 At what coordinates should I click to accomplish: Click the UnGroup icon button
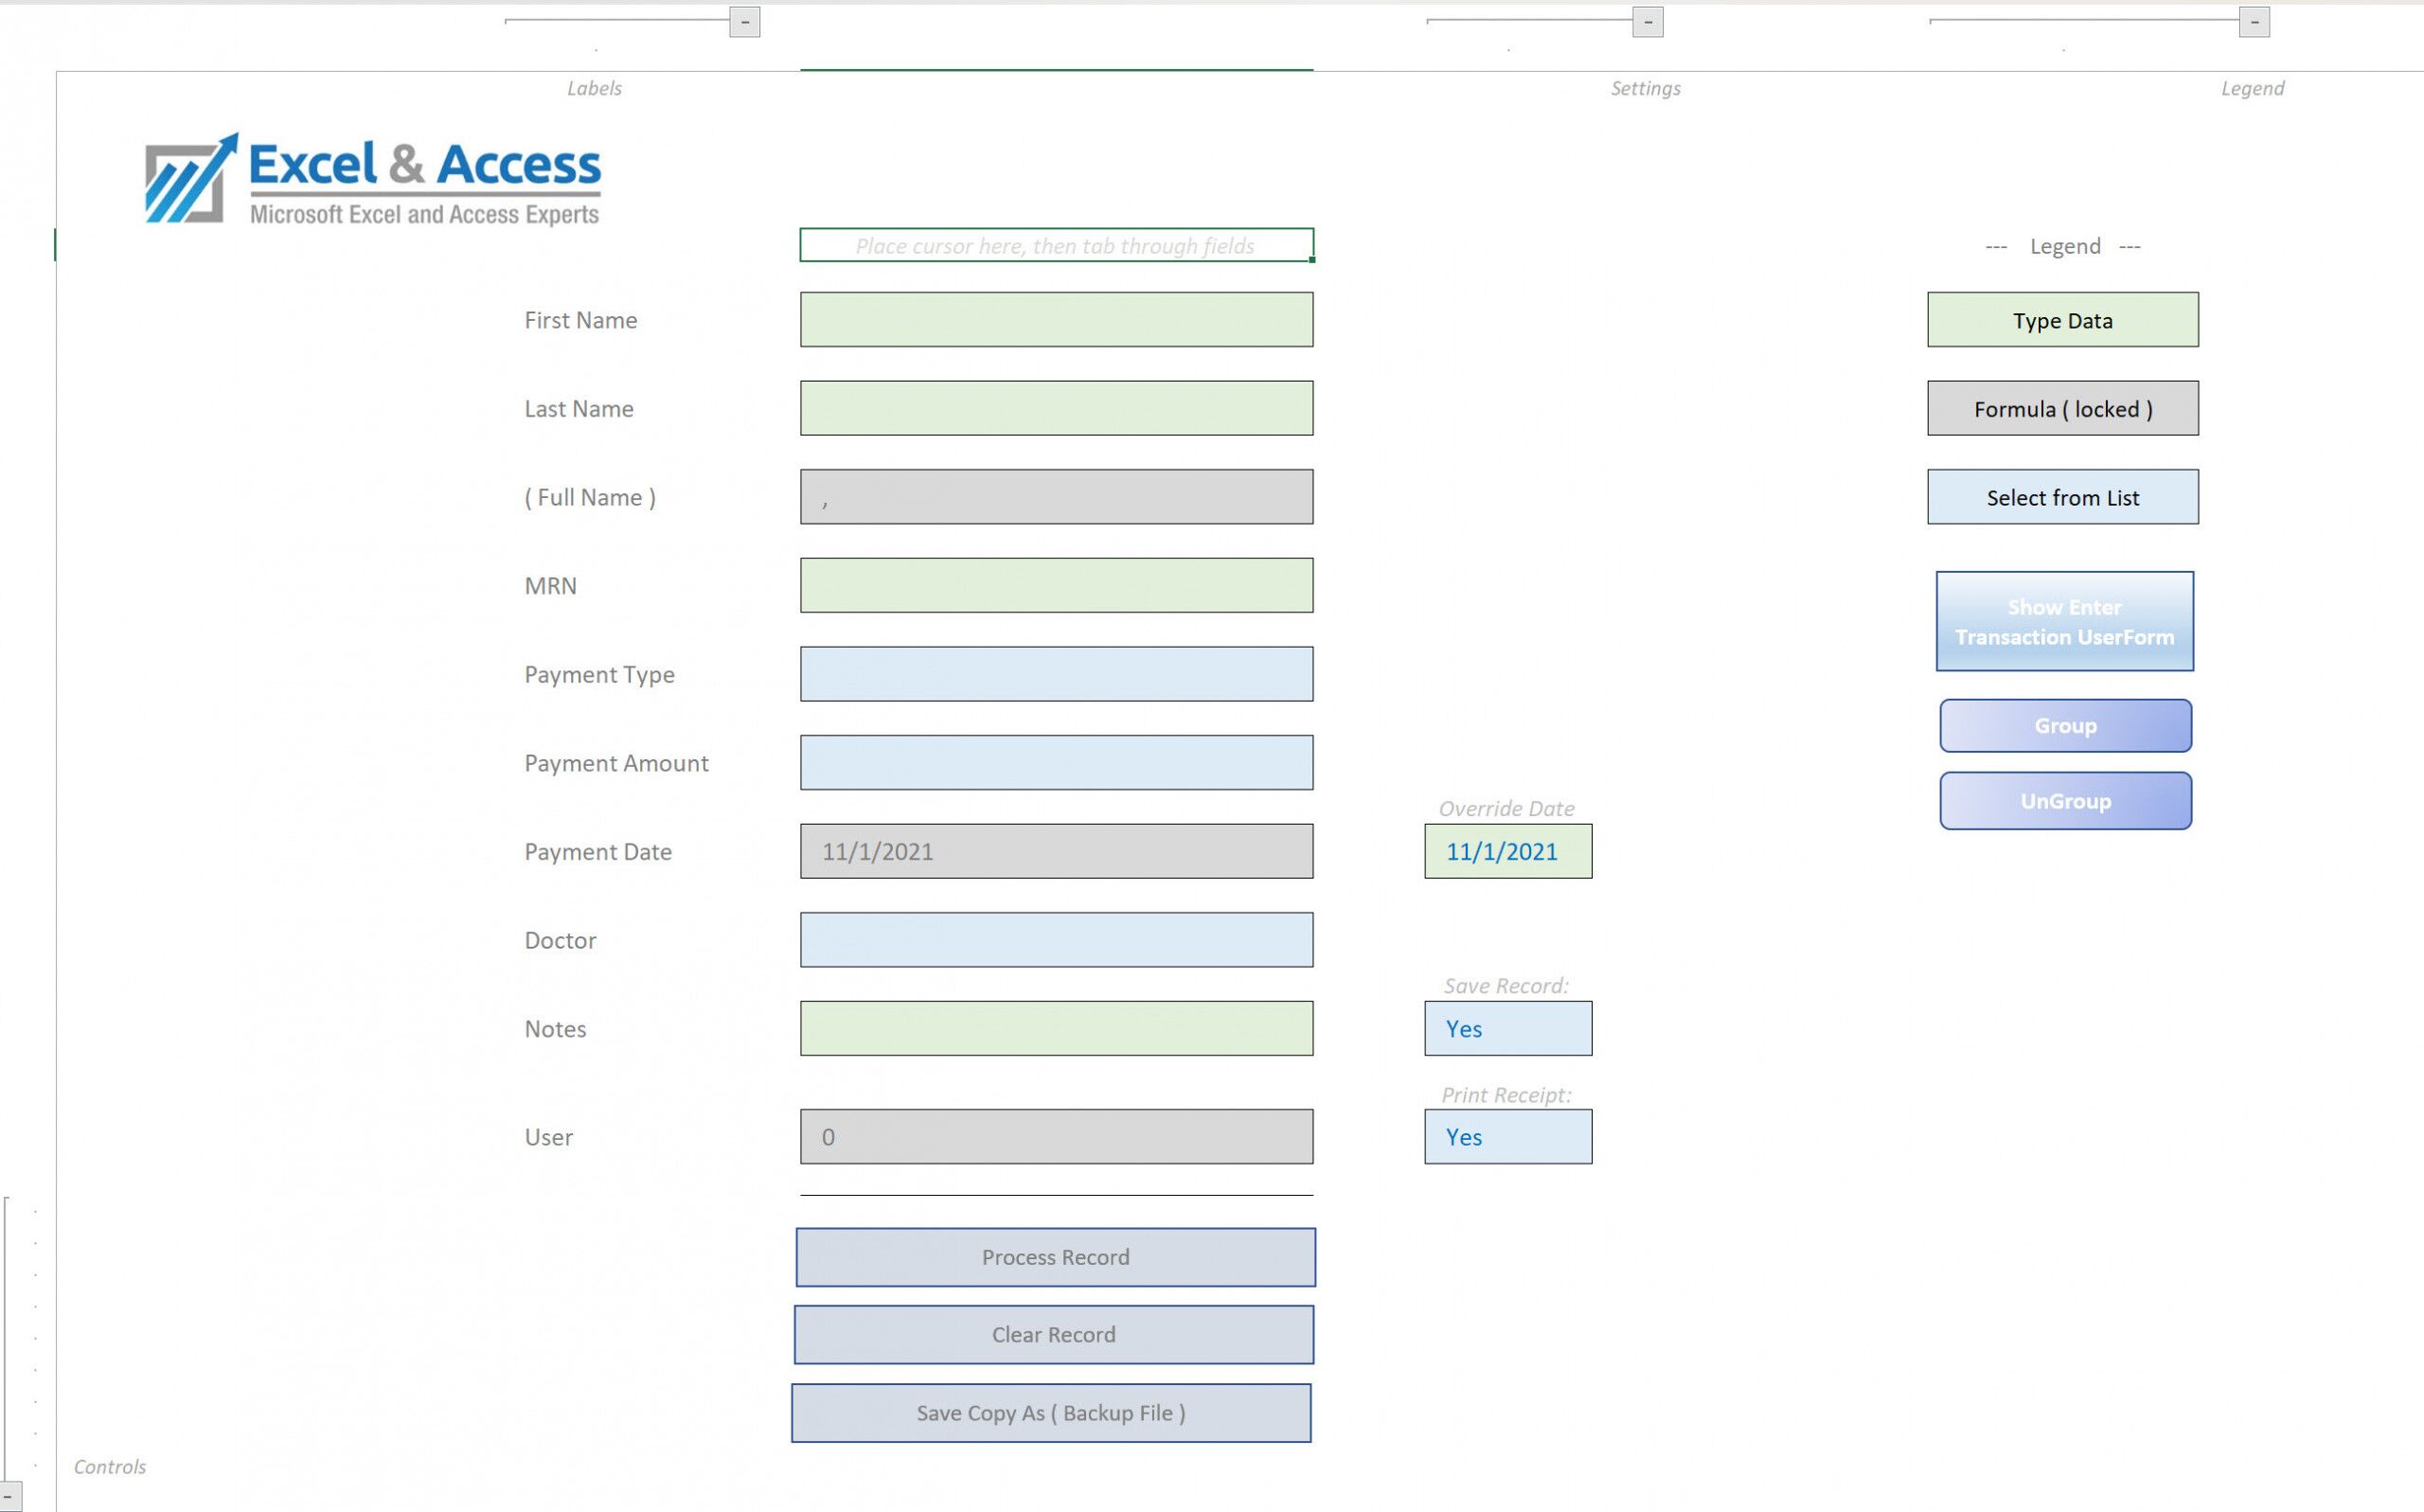tap(2065, 799)
